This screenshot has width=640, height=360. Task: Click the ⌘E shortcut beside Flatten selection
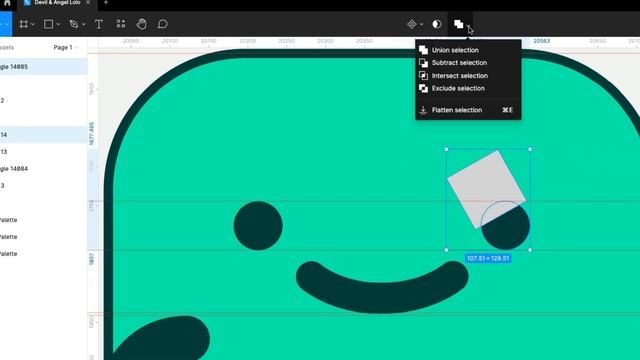(x=507, y=110)
